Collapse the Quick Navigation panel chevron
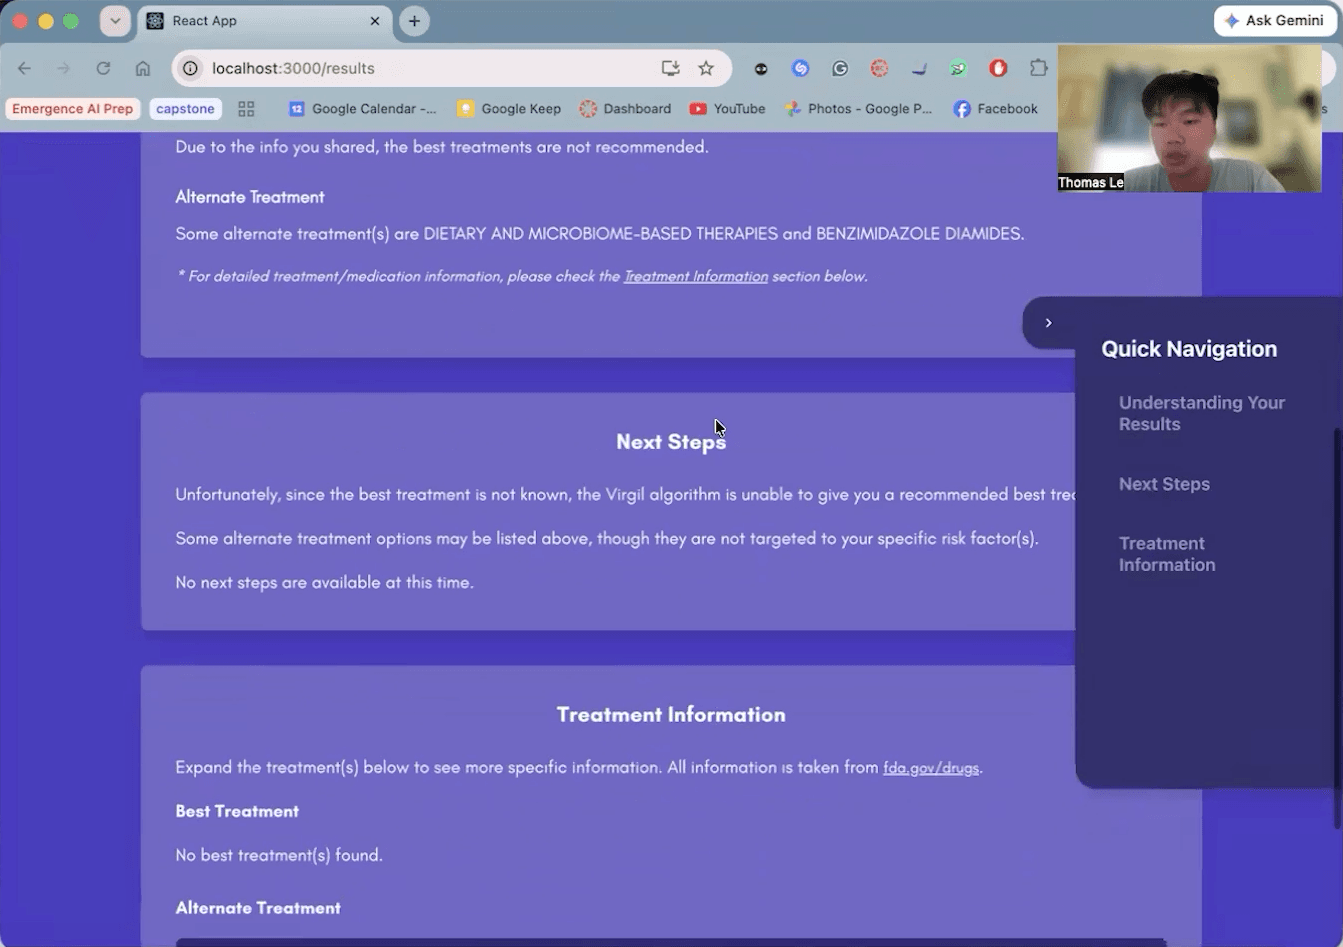This screenshot has width=1343, height=947. pos(1048,323)
